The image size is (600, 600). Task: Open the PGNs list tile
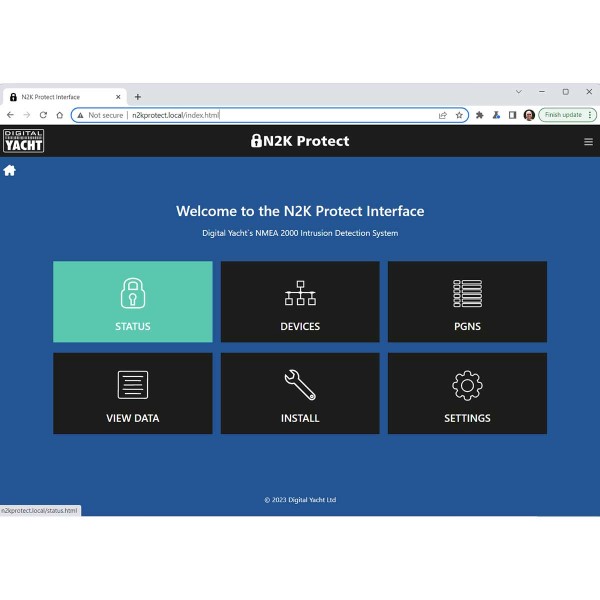point(467,302)
